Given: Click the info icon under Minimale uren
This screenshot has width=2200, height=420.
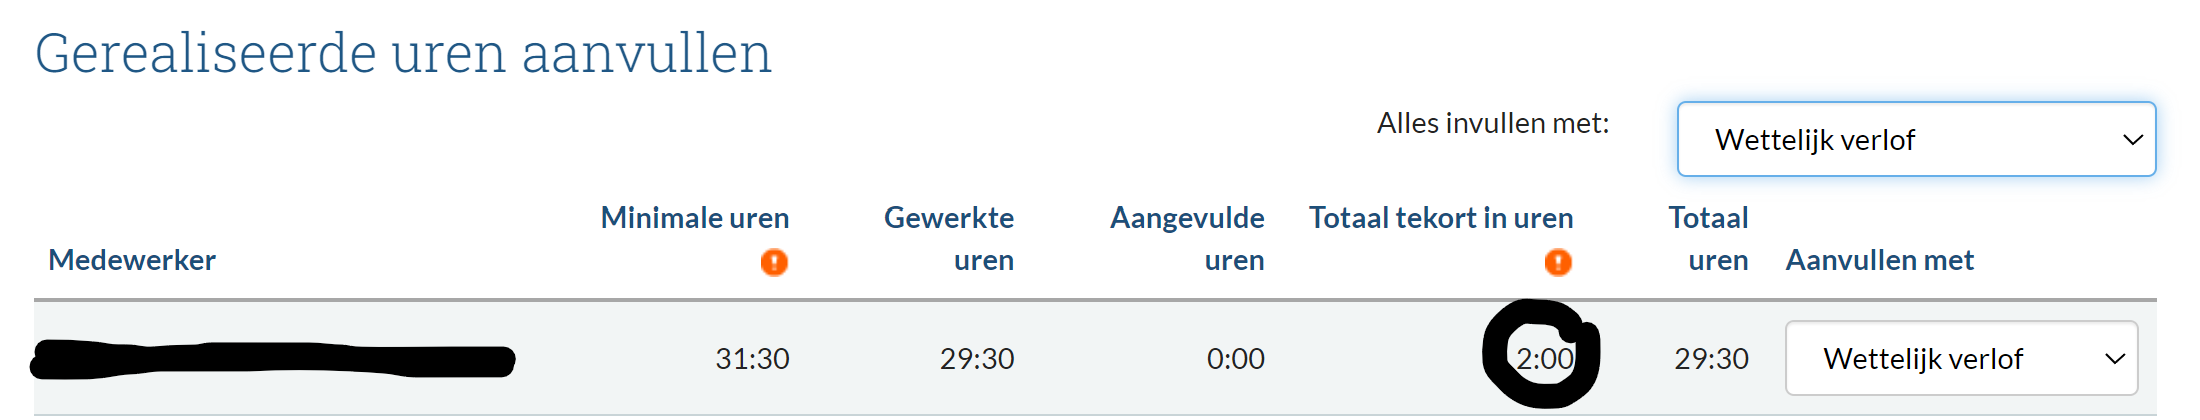Looking at the screenshot, I should 774,262.
